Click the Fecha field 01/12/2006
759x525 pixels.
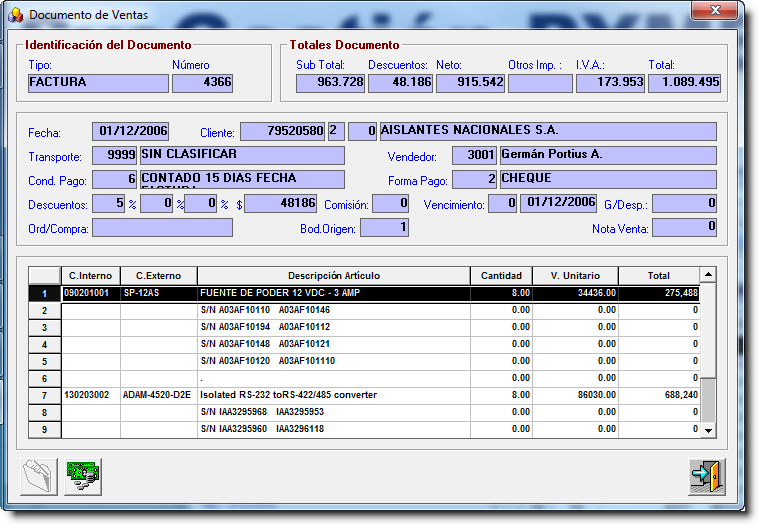coord(131,131)
